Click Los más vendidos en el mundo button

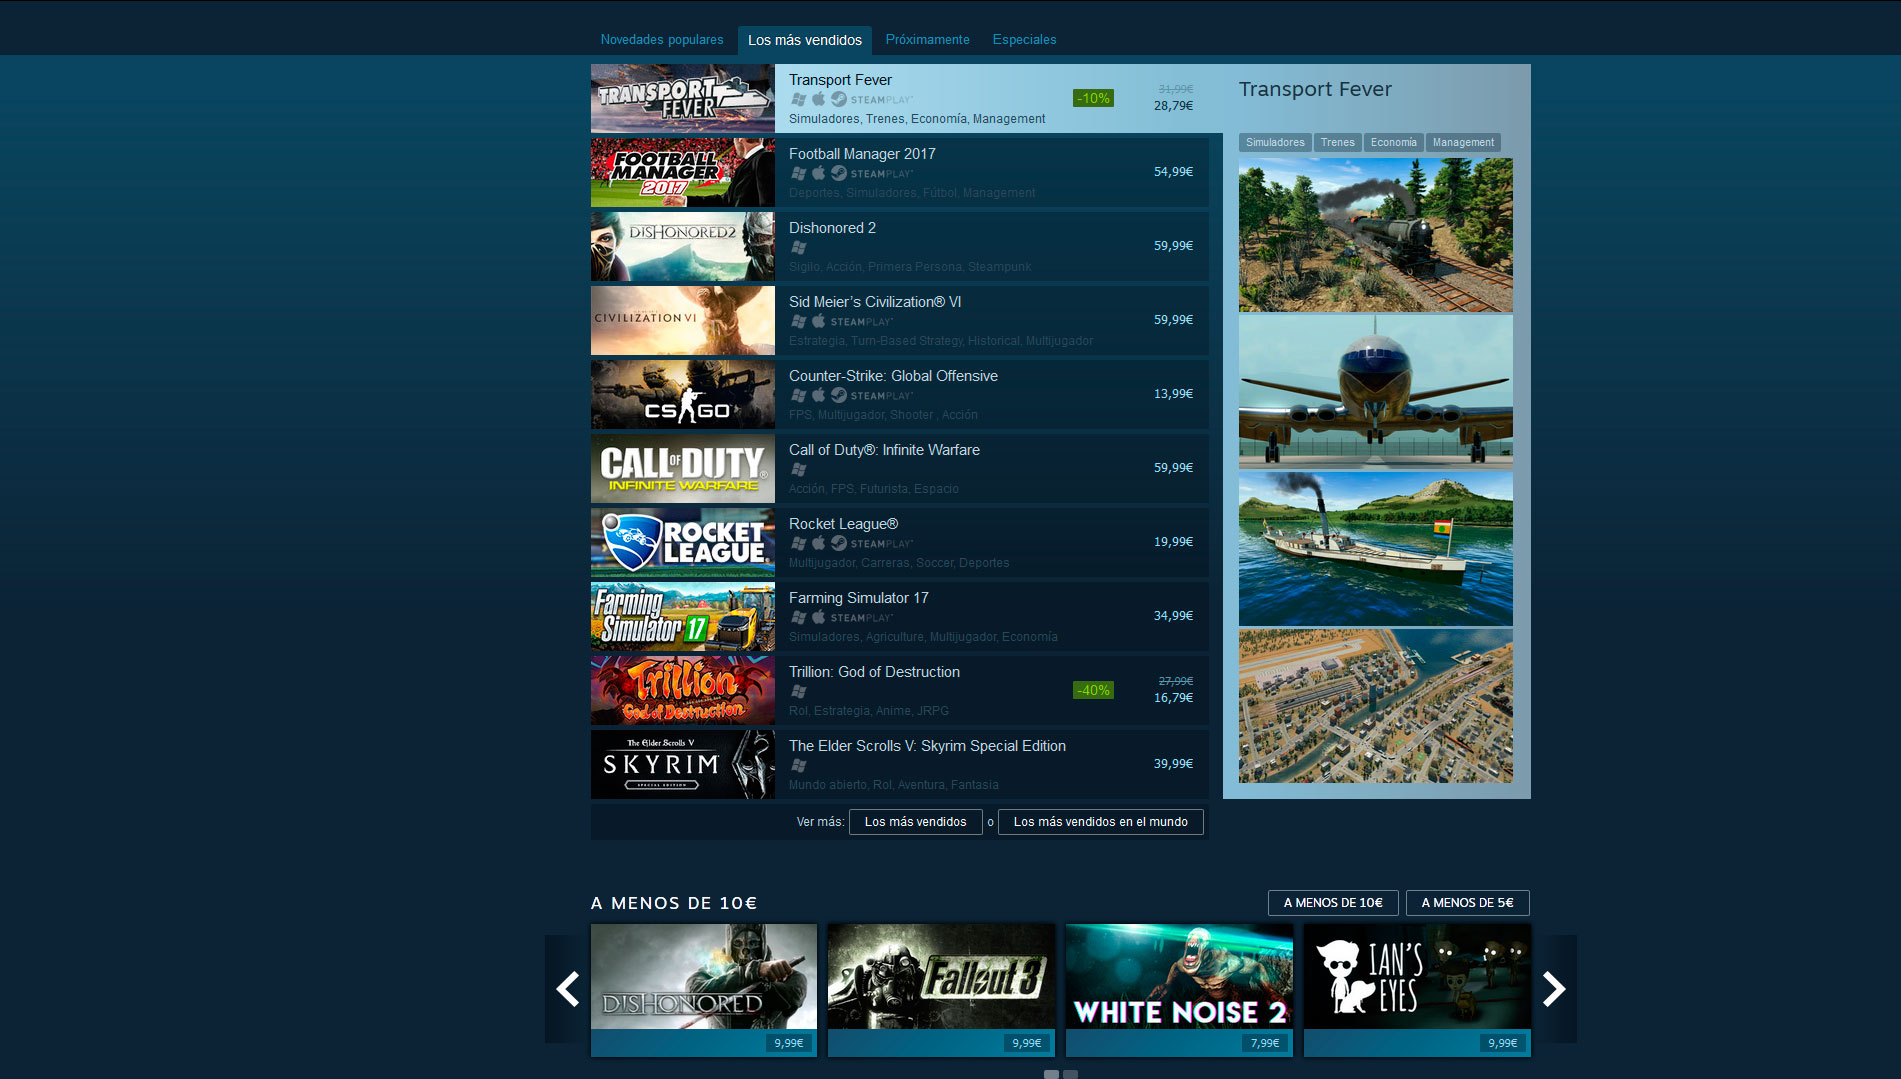tap(1100, 822)
